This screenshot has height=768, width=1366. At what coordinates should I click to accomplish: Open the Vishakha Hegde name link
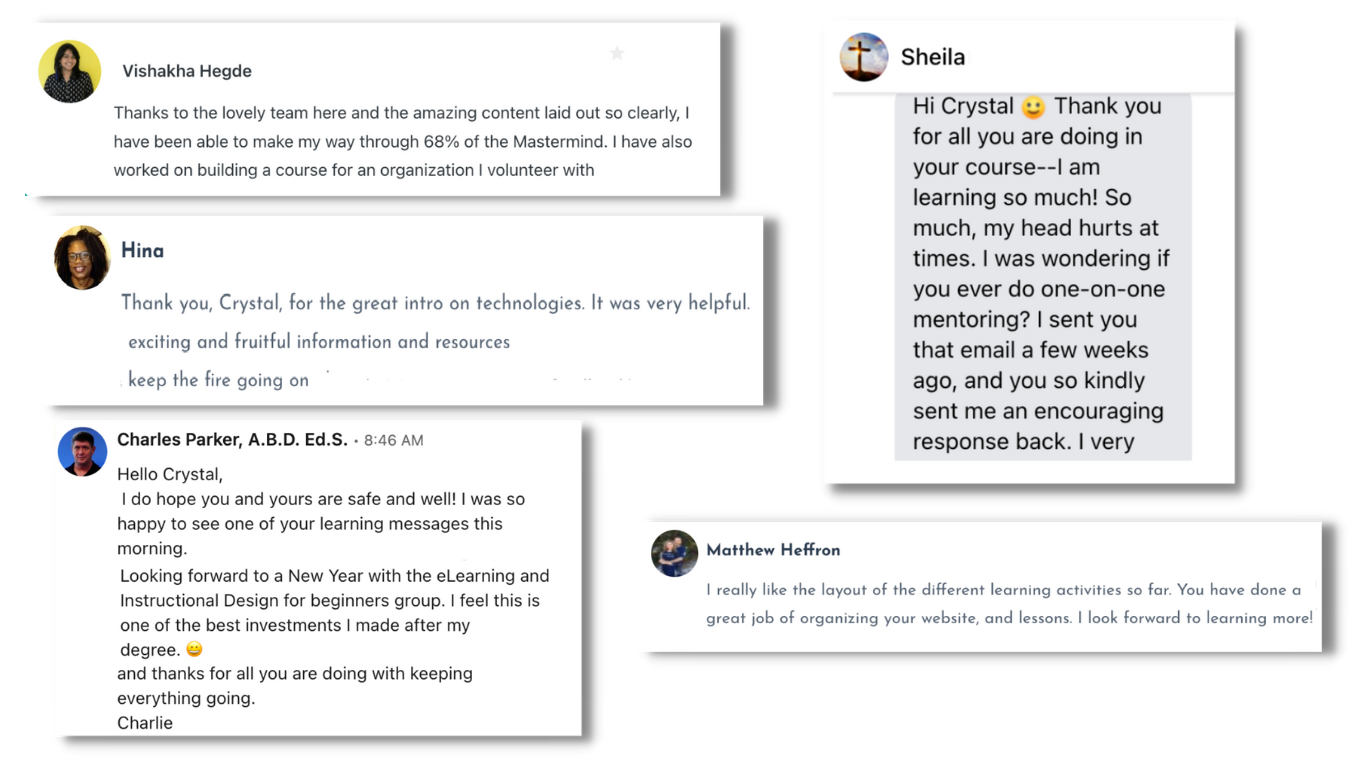tap(187, 71)
